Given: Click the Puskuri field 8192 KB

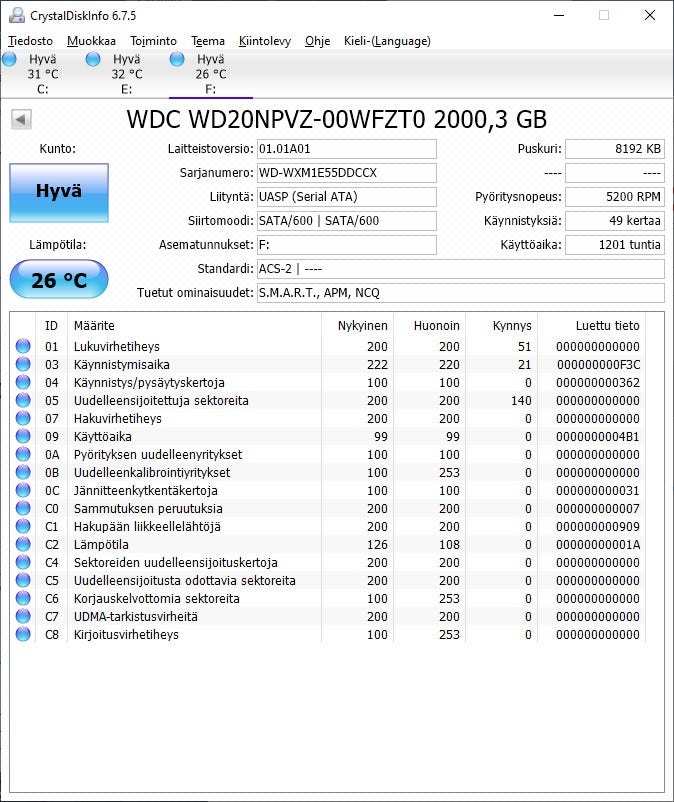Looking at the screenshot, I should pos(615,149).
